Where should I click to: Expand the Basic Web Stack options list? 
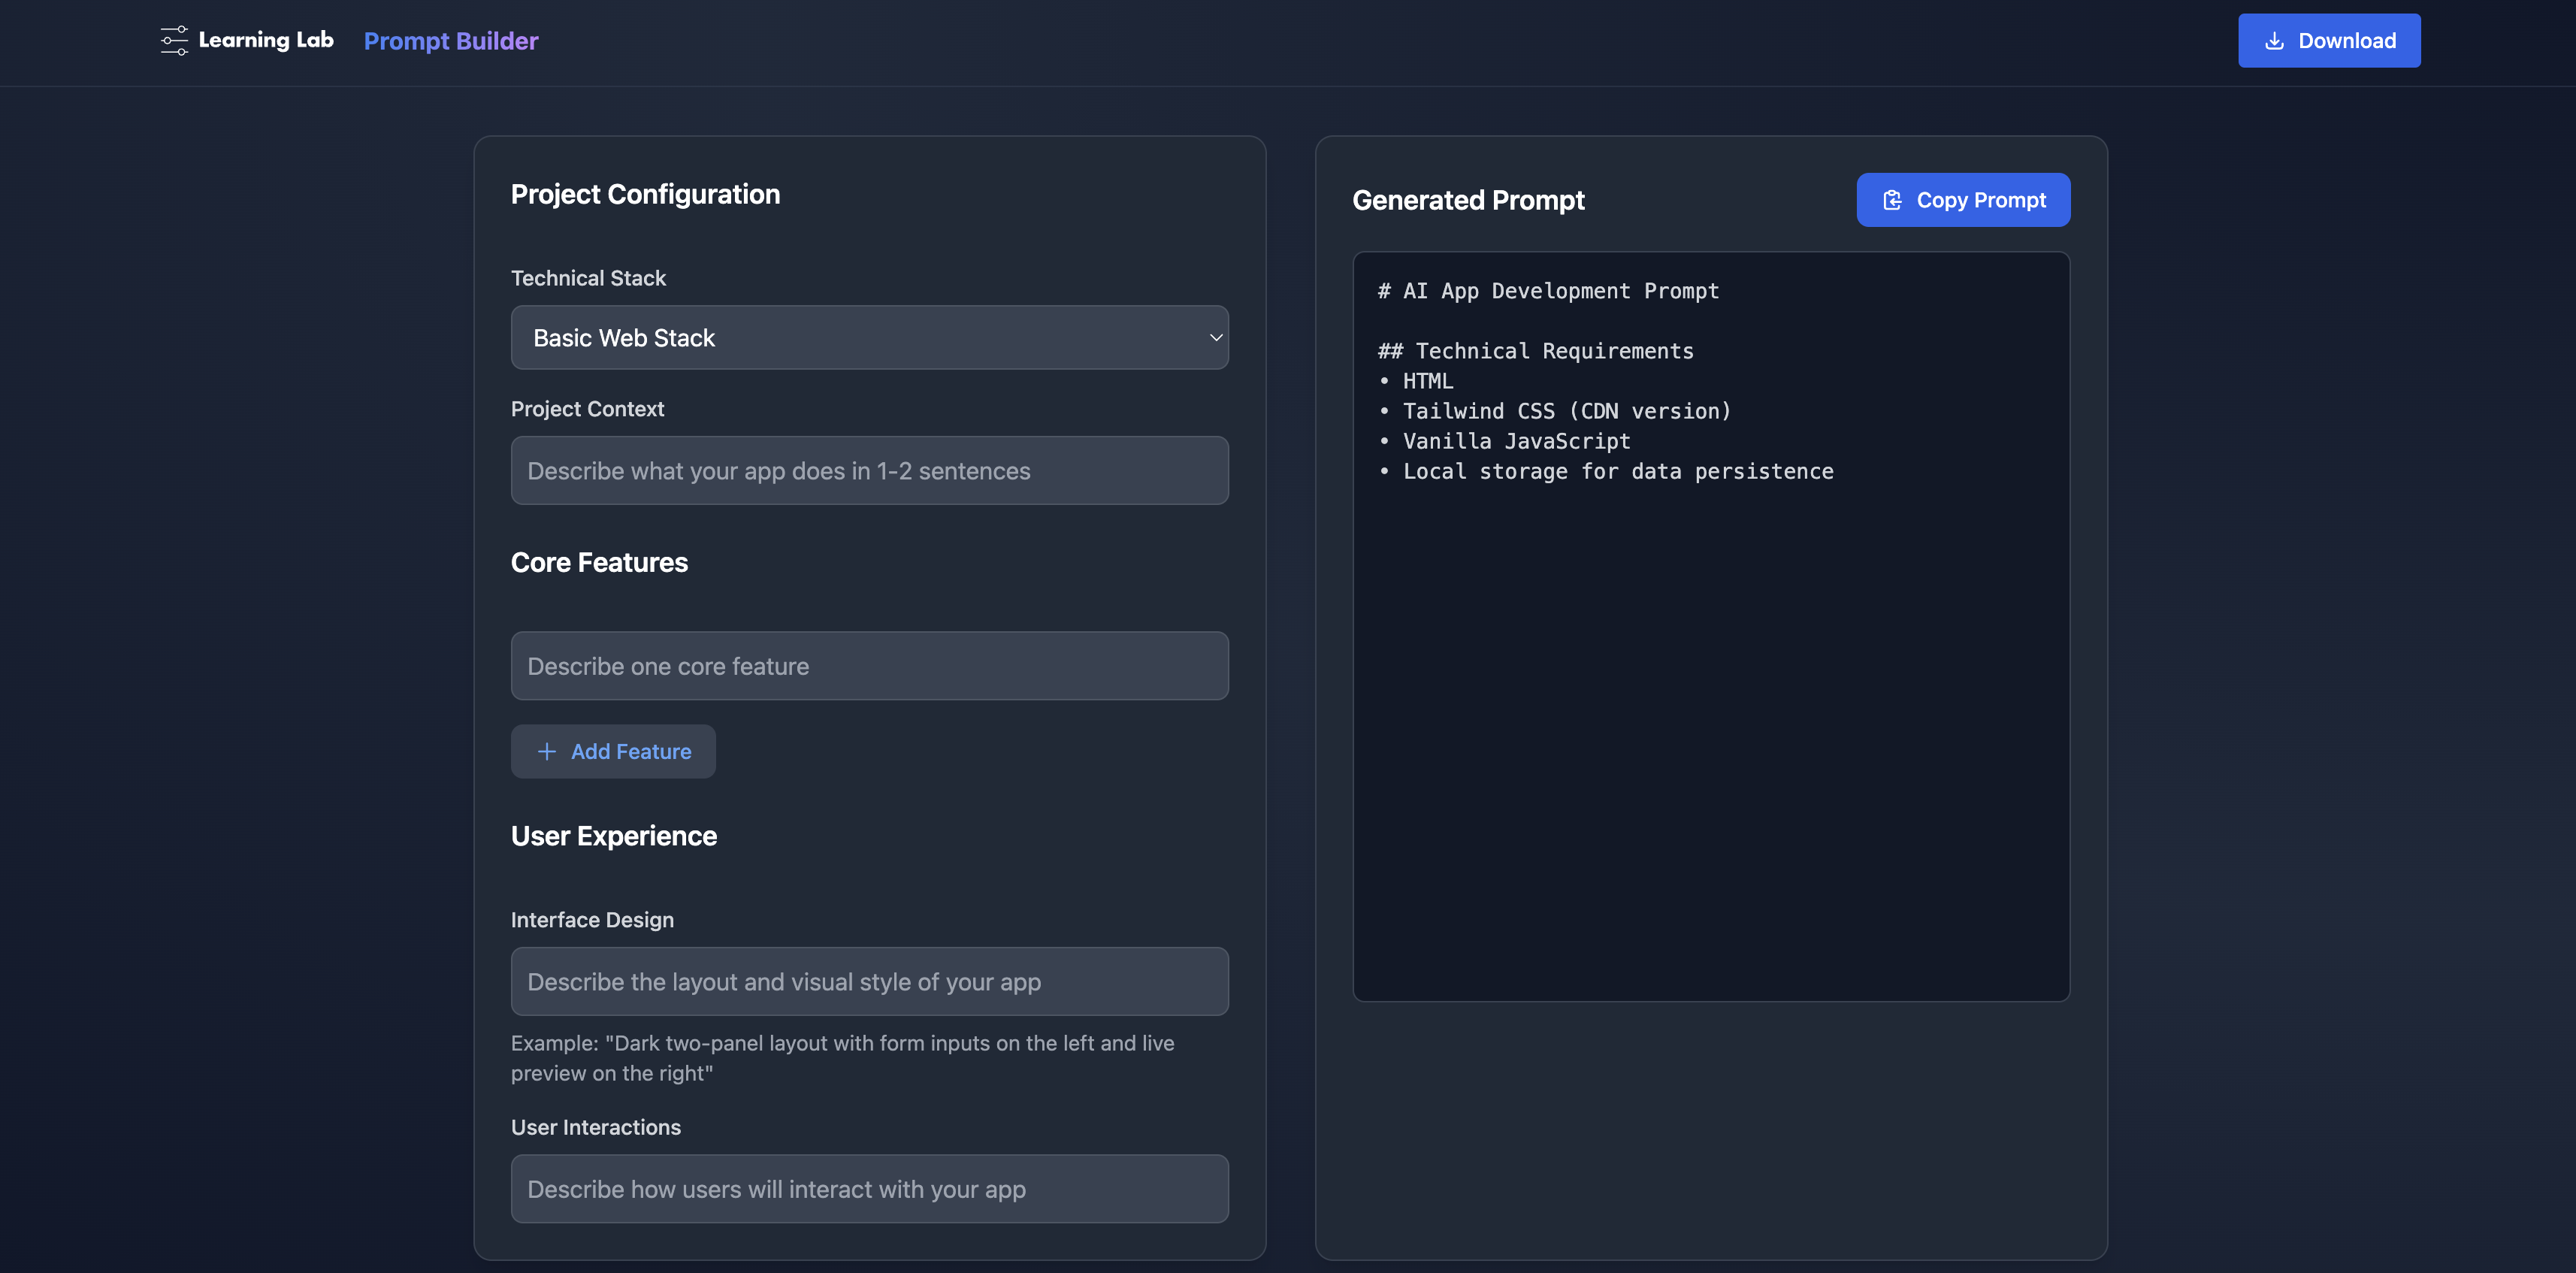click(869, 337)
